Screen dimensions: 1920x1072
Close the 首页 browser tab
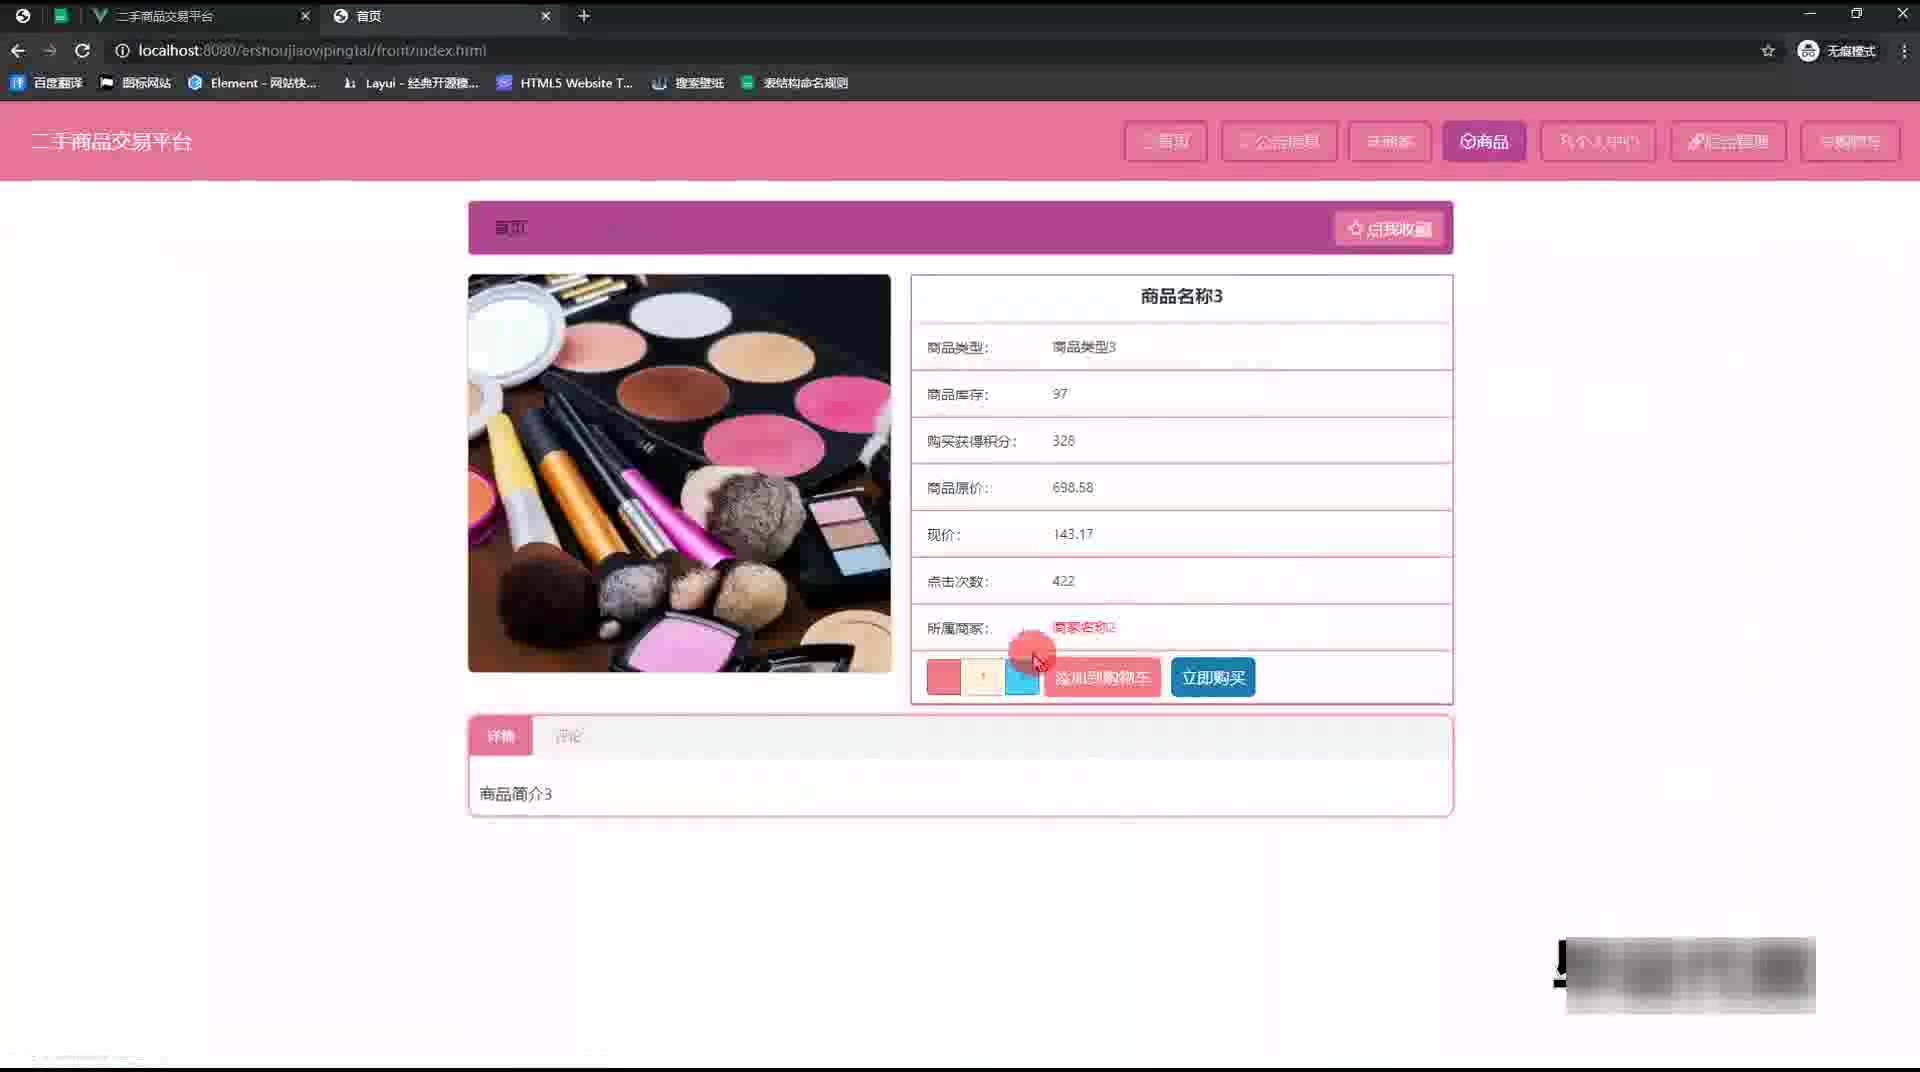click(x=546, y=16)
